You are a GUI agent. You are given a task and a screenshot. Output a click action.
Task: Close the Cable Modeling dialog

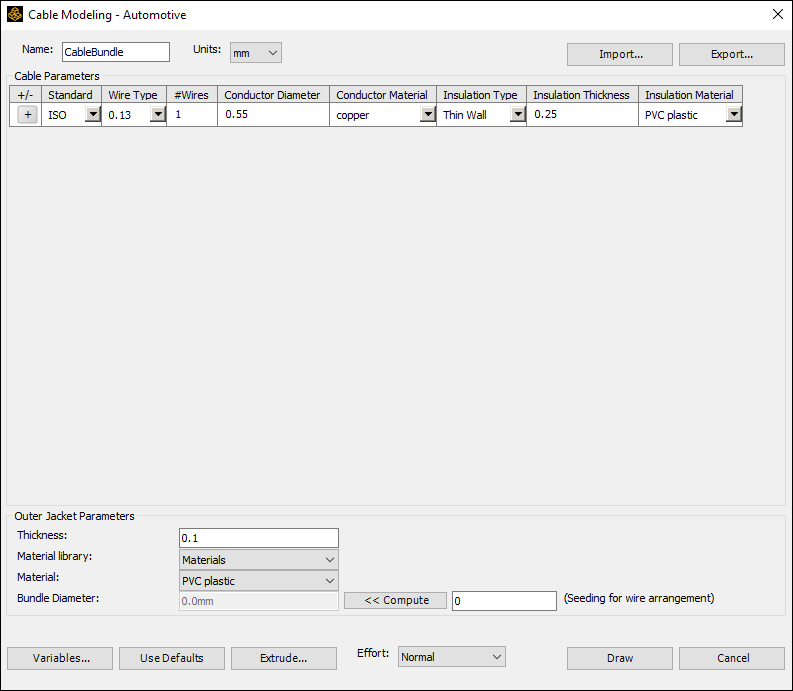point(778,14)
